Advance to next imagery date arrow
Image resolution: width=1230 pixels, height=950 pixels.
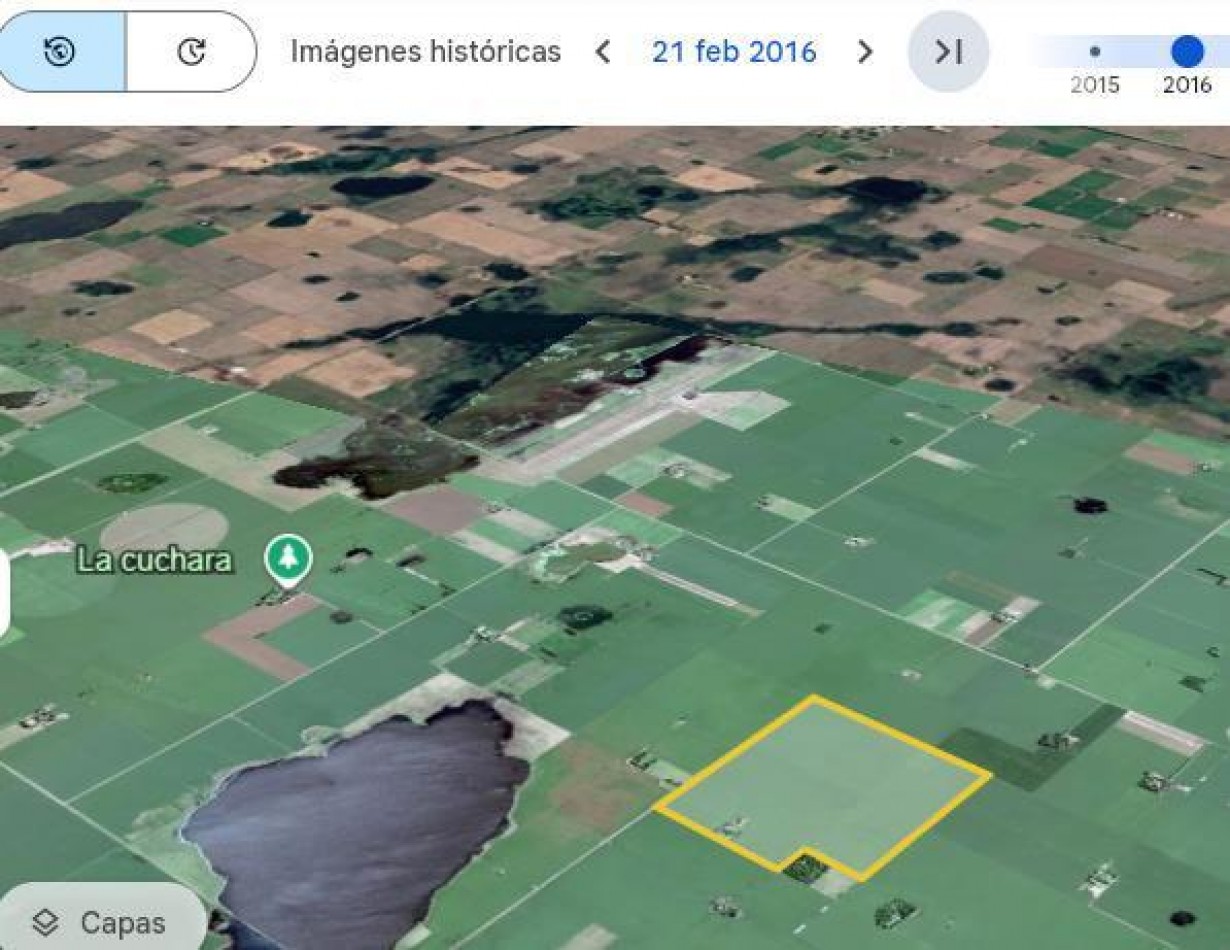[x=865, y=52]
